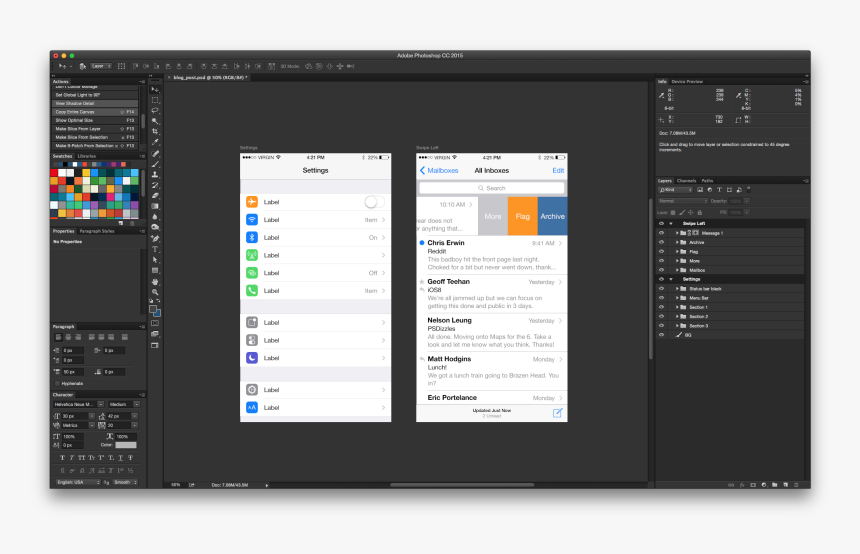Open the Libraries tab
This screenshot has height=554, width=860.
[87, 156]
